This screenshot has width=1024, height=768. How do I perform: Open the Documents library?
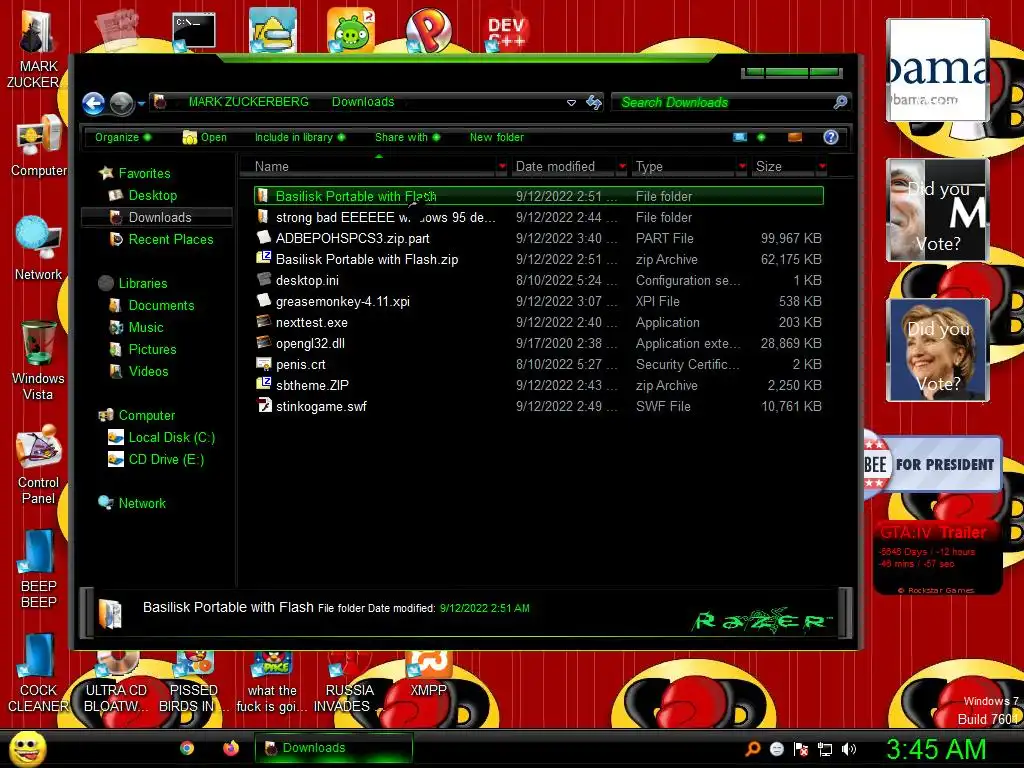[x=152, y=306]
